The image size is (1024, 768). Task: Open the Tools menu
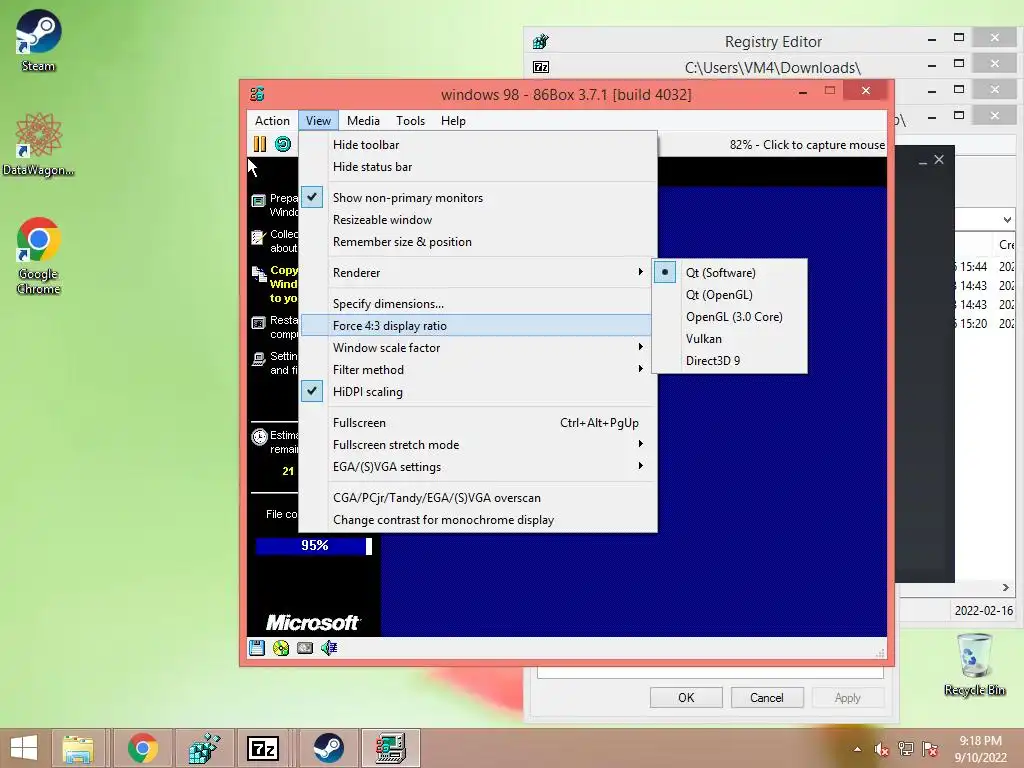pyautogui.click(x=410, y=121)
